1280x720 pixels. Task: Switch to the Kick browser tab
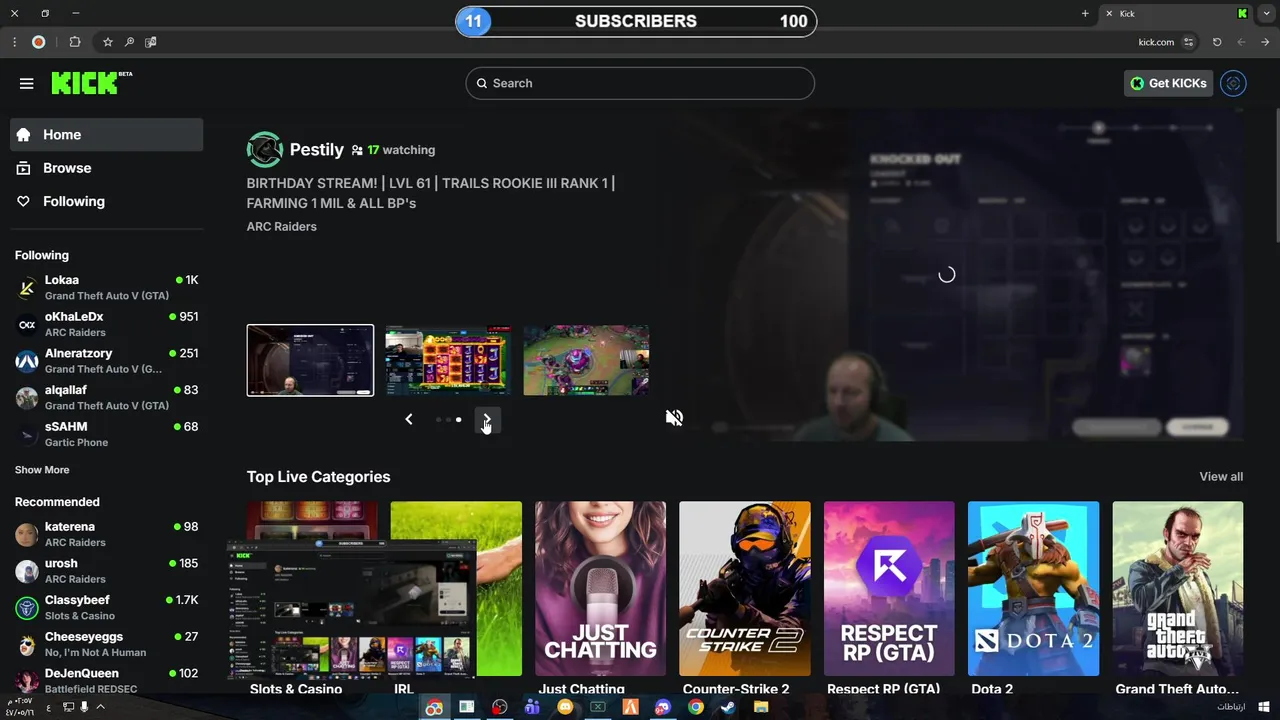pos(1176,13)
